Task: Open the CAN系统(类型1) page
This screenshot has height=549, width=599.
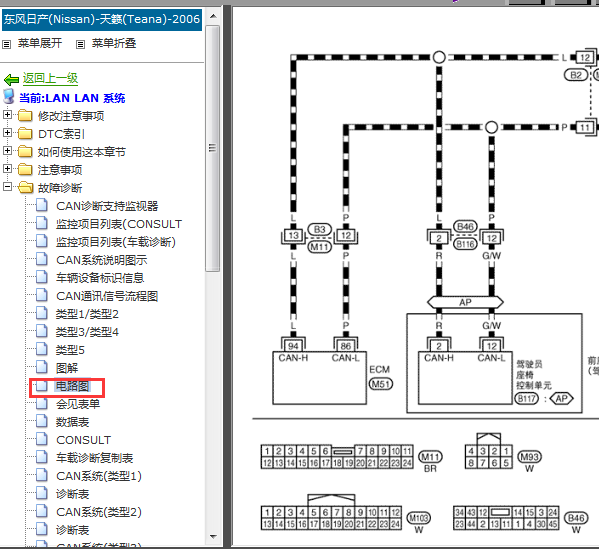Action: (x=99, y=476)
